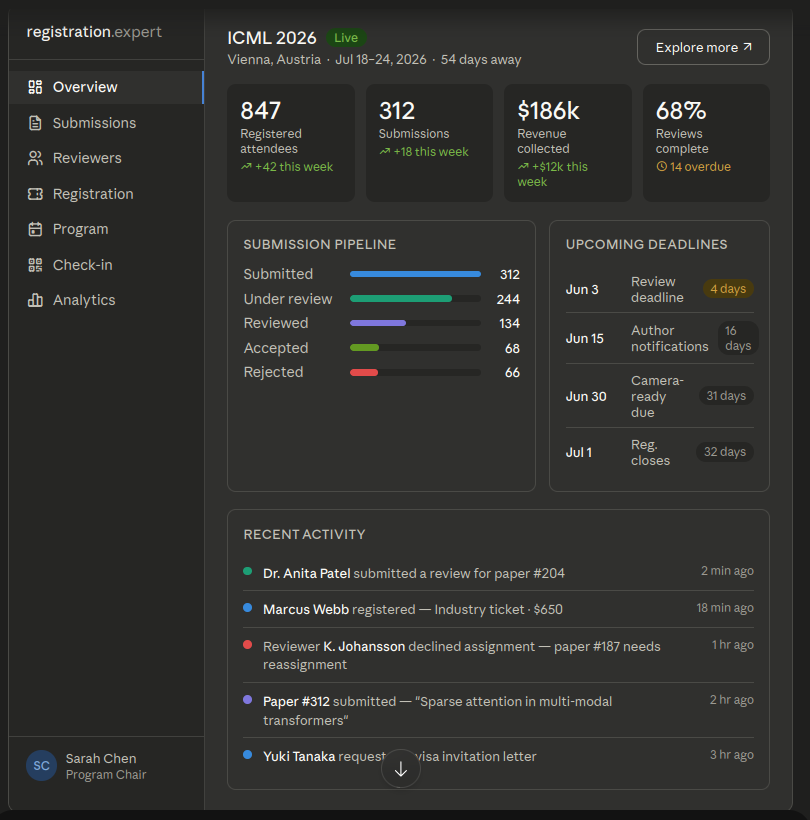The image size is (810, 820).
Task: Click the Reviewers people icon
Action: (x=35, y=158)
